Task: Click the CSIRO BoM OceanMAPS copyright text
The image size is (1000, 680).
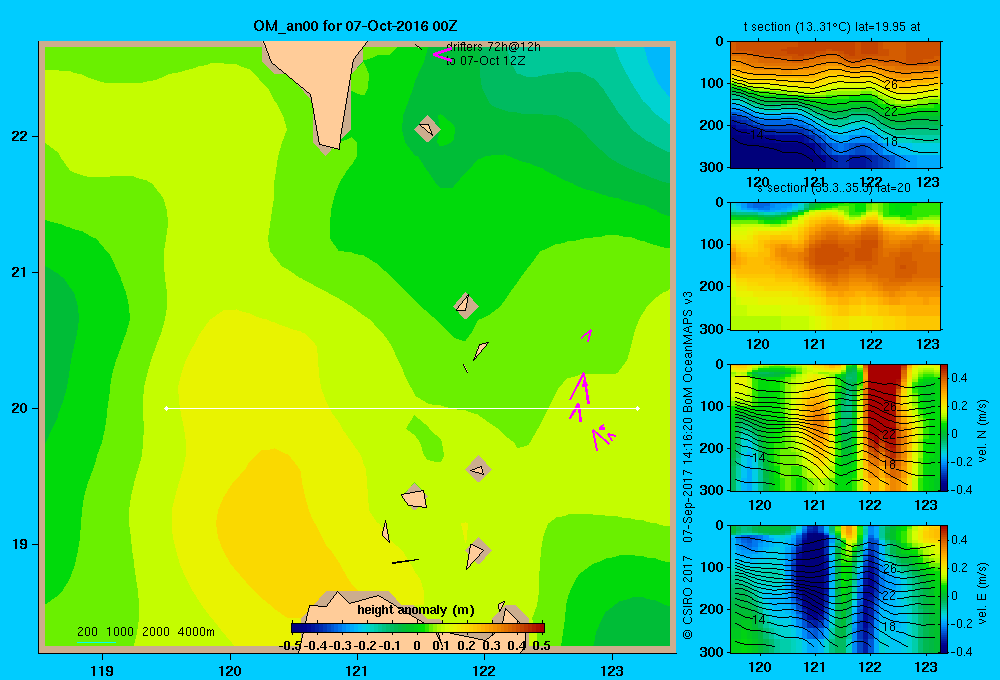Action: (688, 466)
